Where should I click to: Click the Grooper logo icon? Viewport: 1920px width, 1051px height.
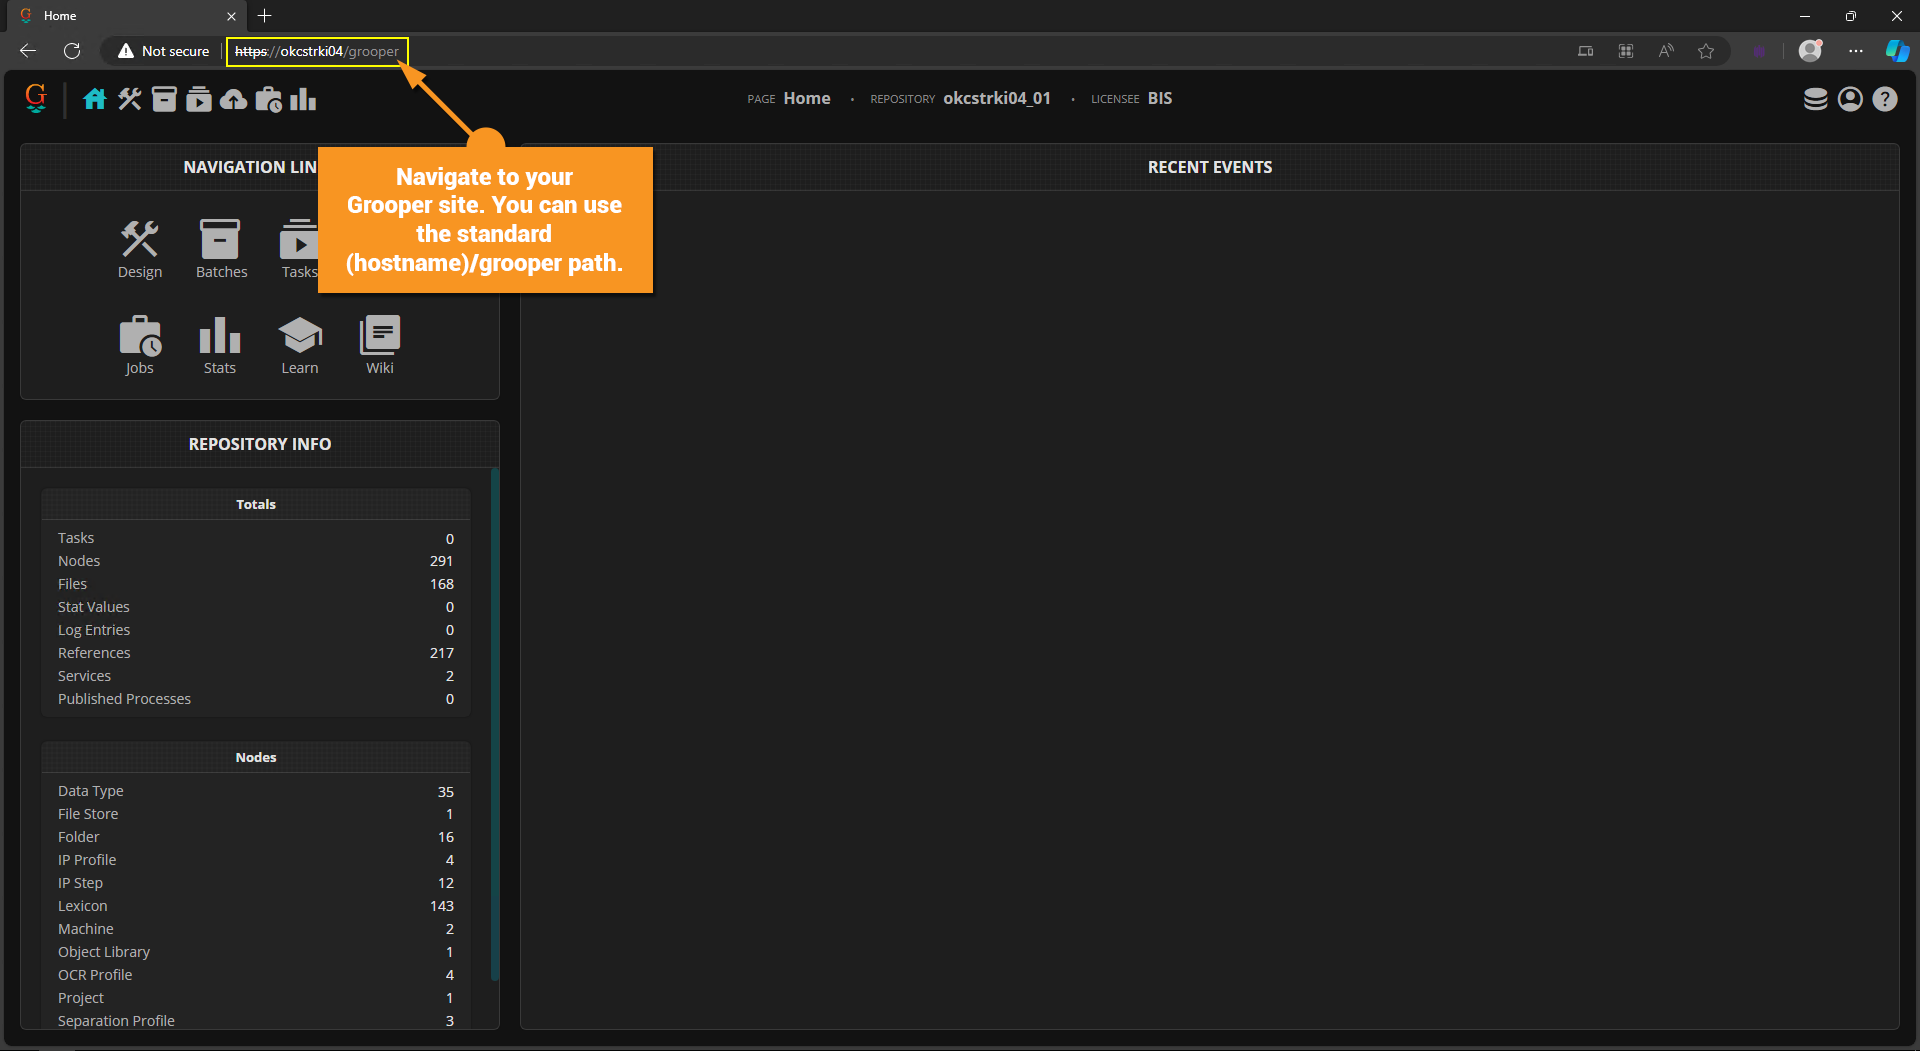point(36,98)
